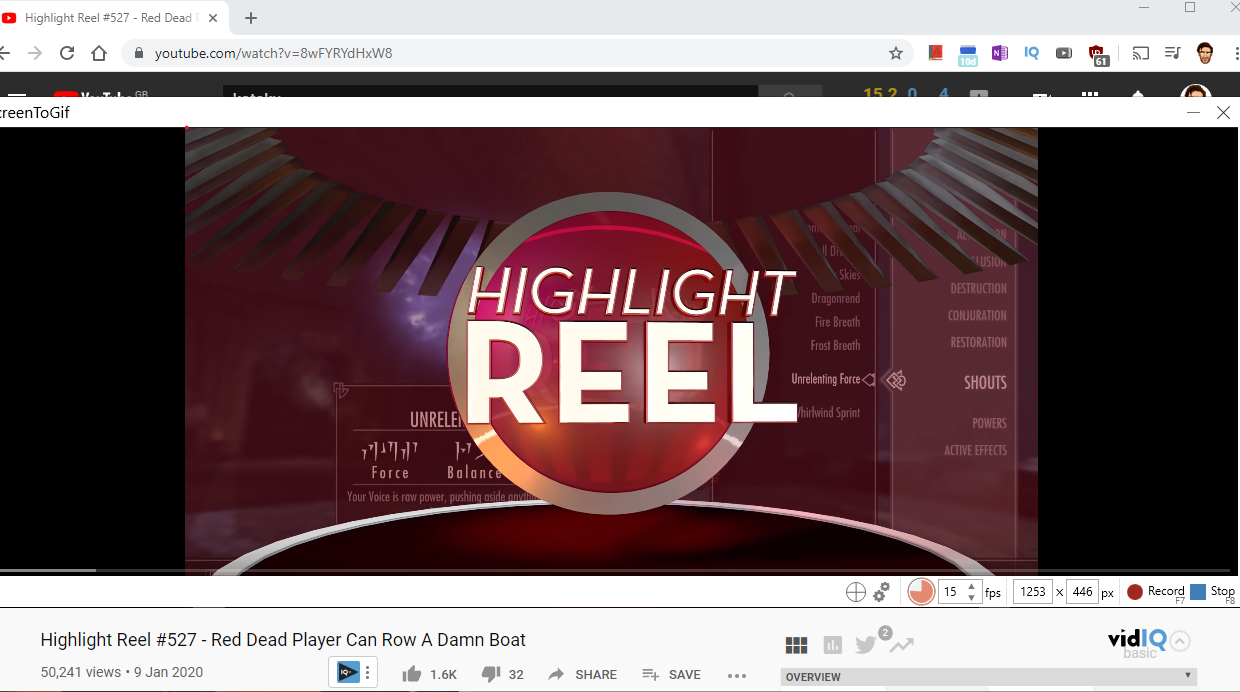Click the capture width field showing 1253
The height and width of the screenshot is (692, 1240).
coord(1033,592)
